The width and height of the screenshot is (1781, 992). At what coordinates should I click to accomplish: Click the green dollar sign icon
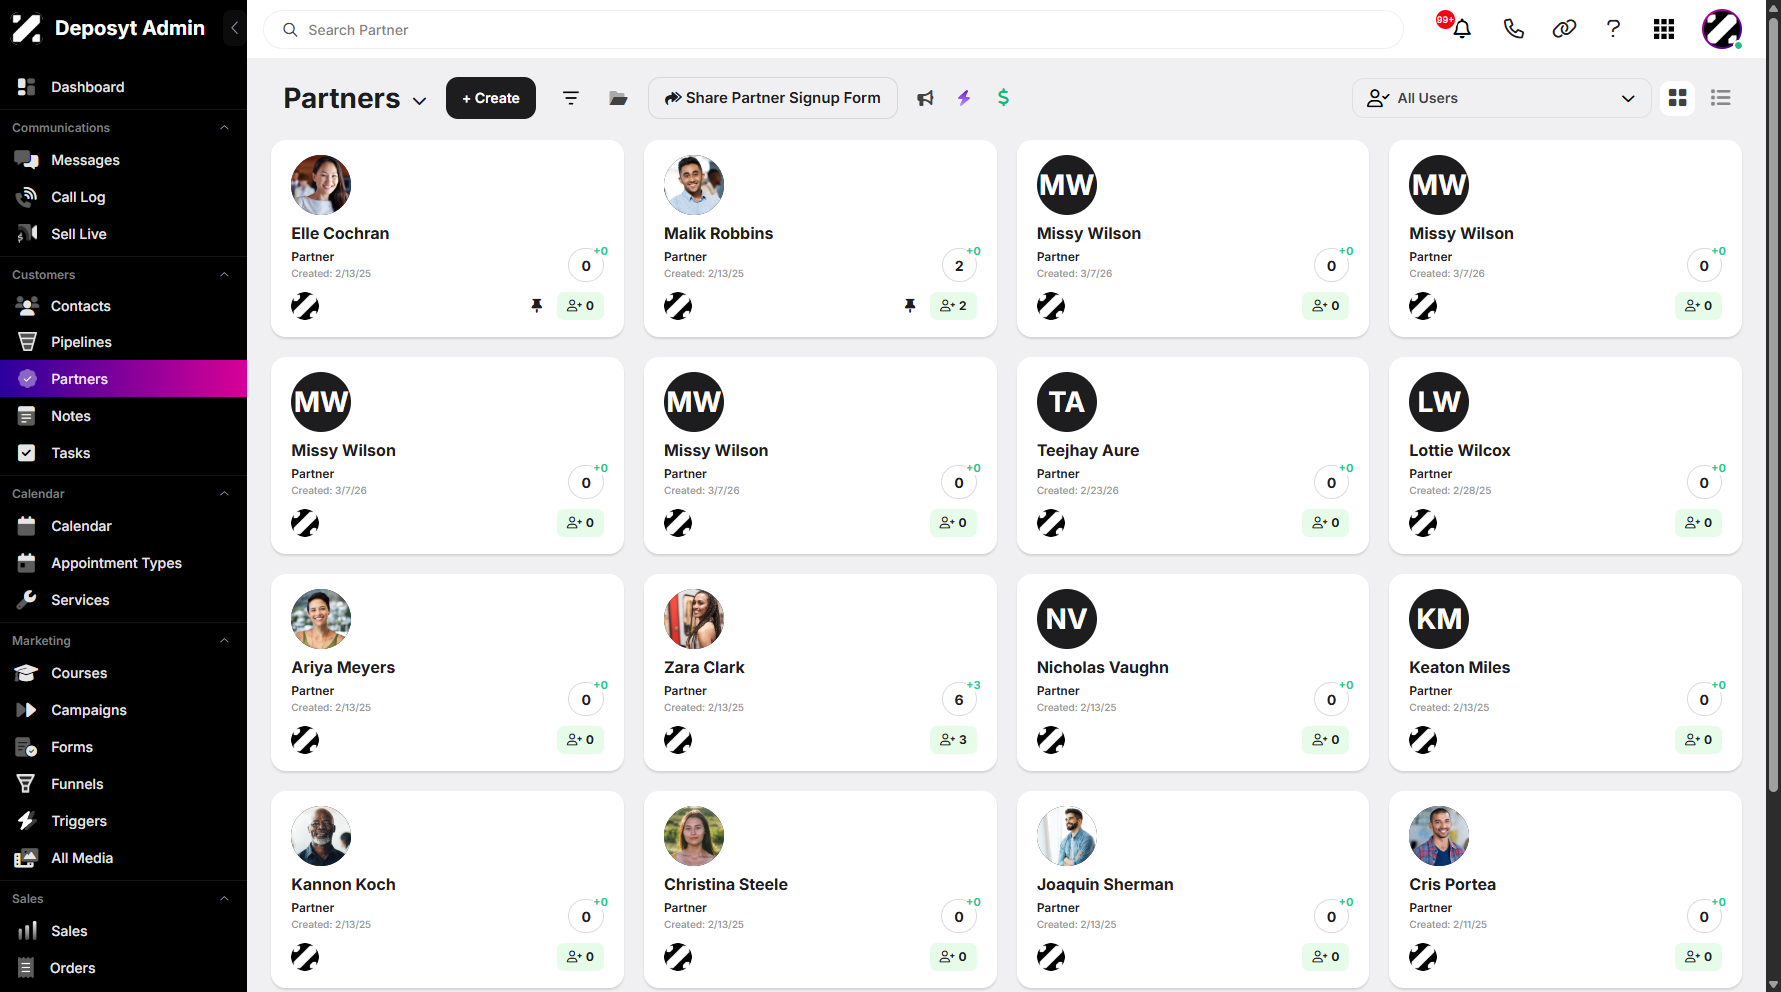[1003, 98]
